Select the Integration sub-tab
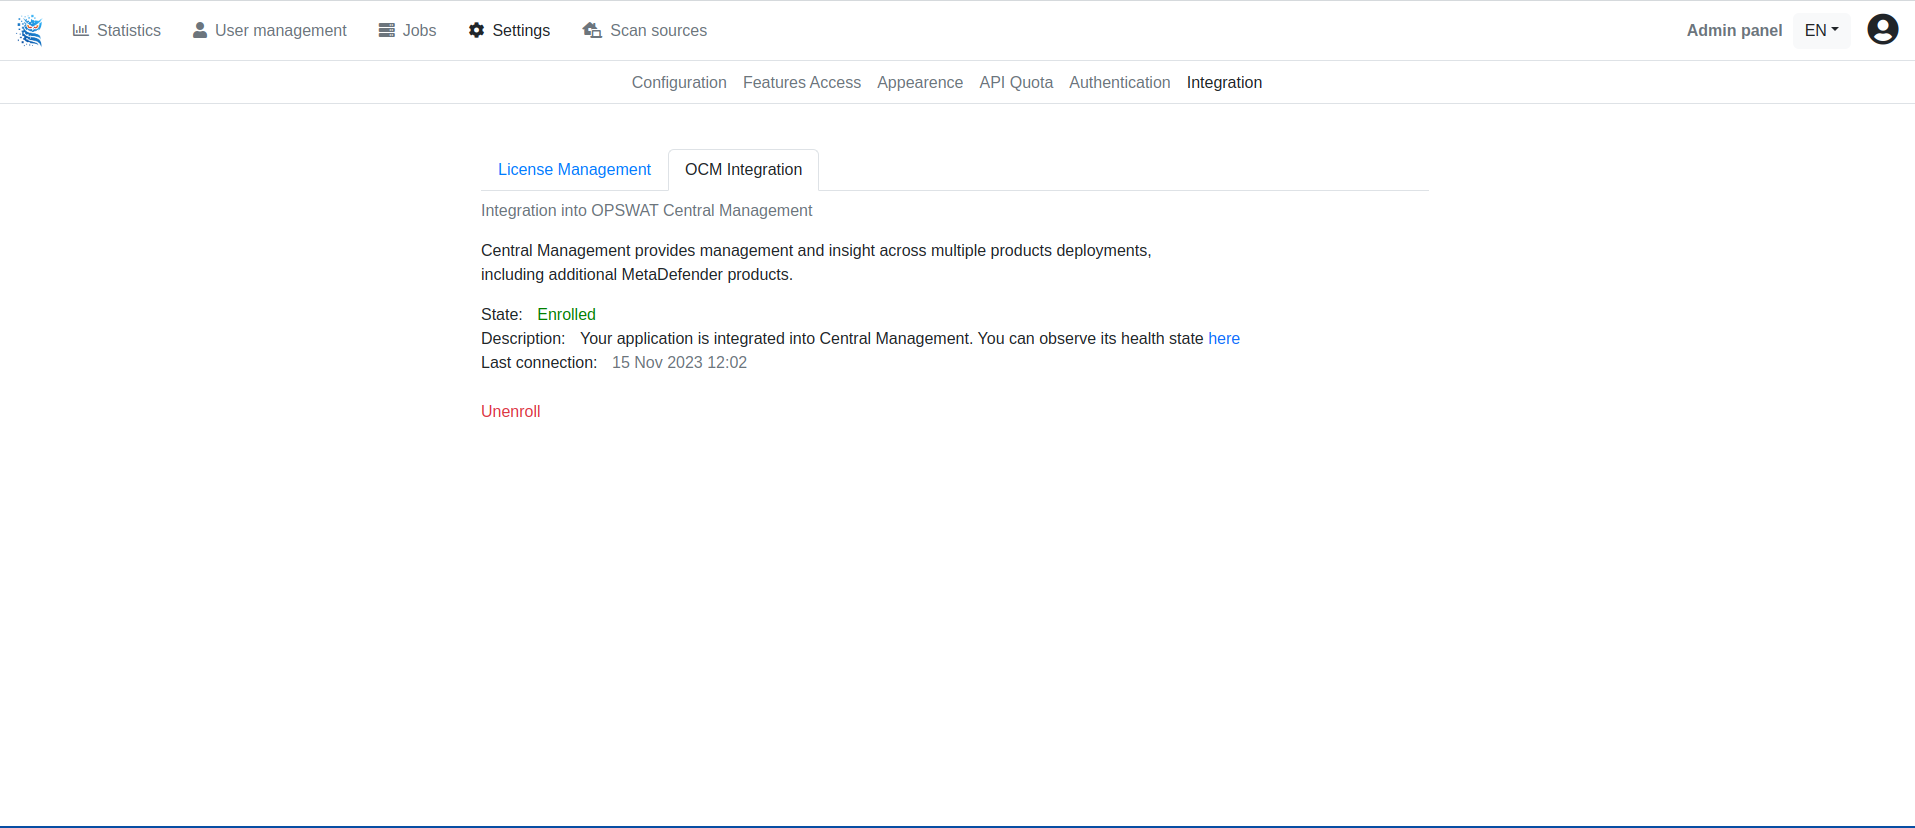Viewport: 1915px width, 828px height. coord(1224,82)
